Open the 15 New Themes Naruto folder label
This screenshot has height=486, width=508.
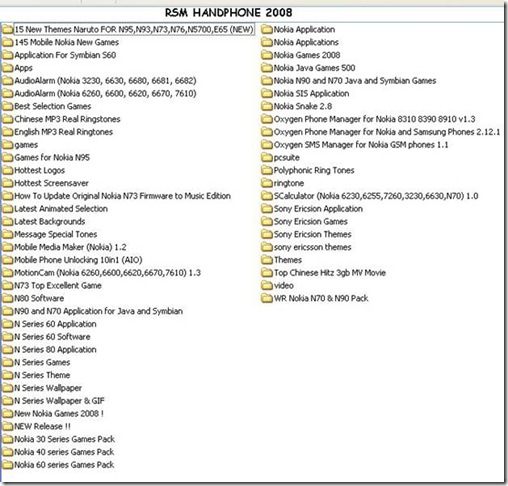[134, 29]
